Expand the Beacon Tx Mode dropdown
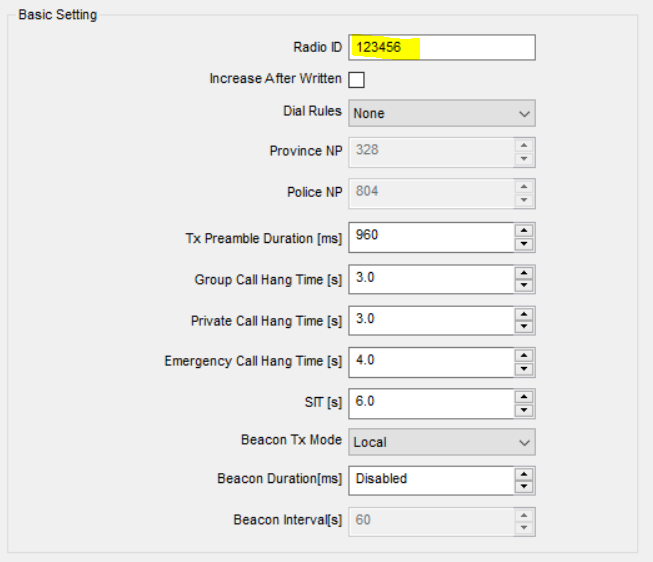 click(442, 442)
